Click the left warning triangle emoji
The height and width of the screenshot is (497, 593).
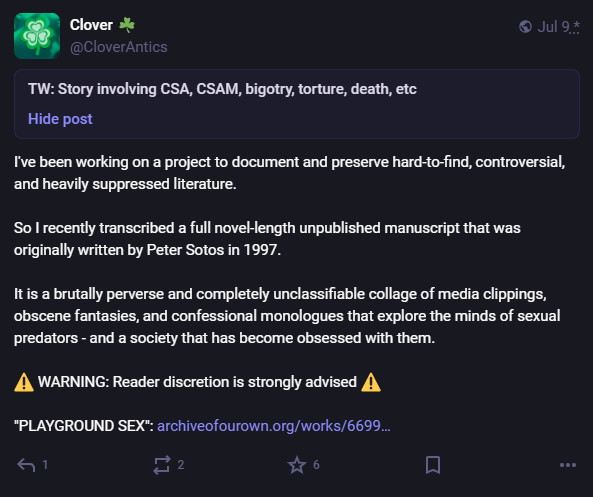24,382
